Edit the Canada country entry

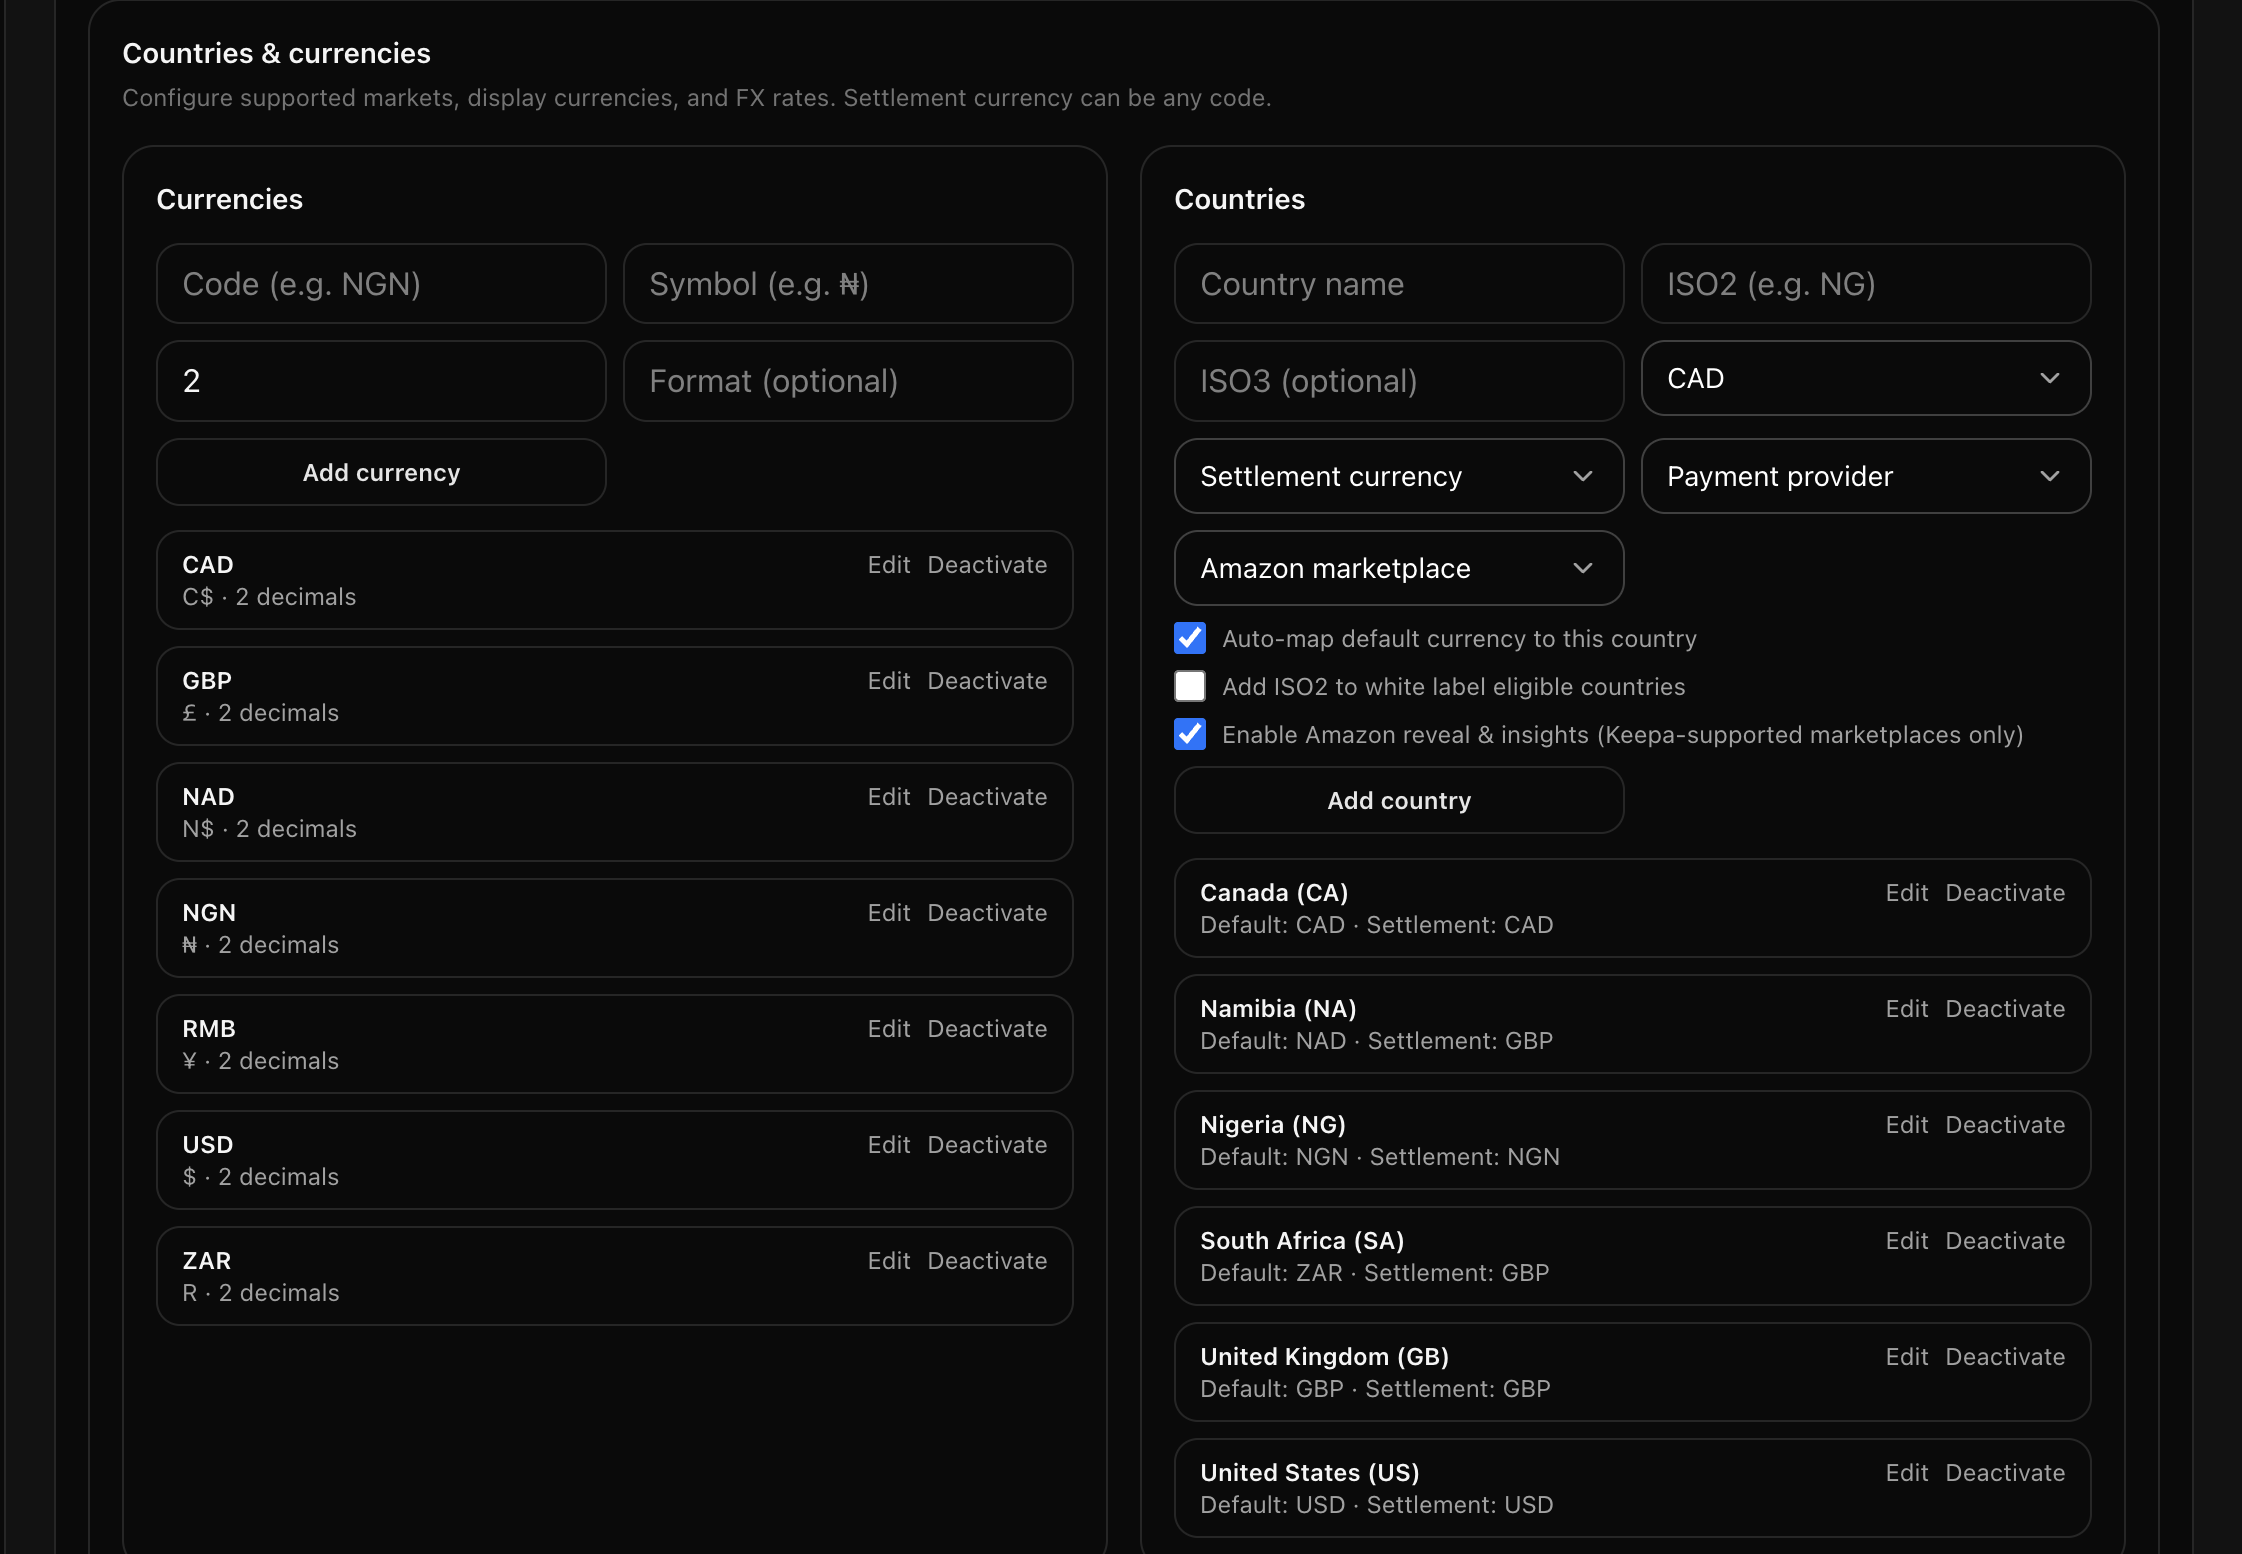click(x=1906, y=892)
